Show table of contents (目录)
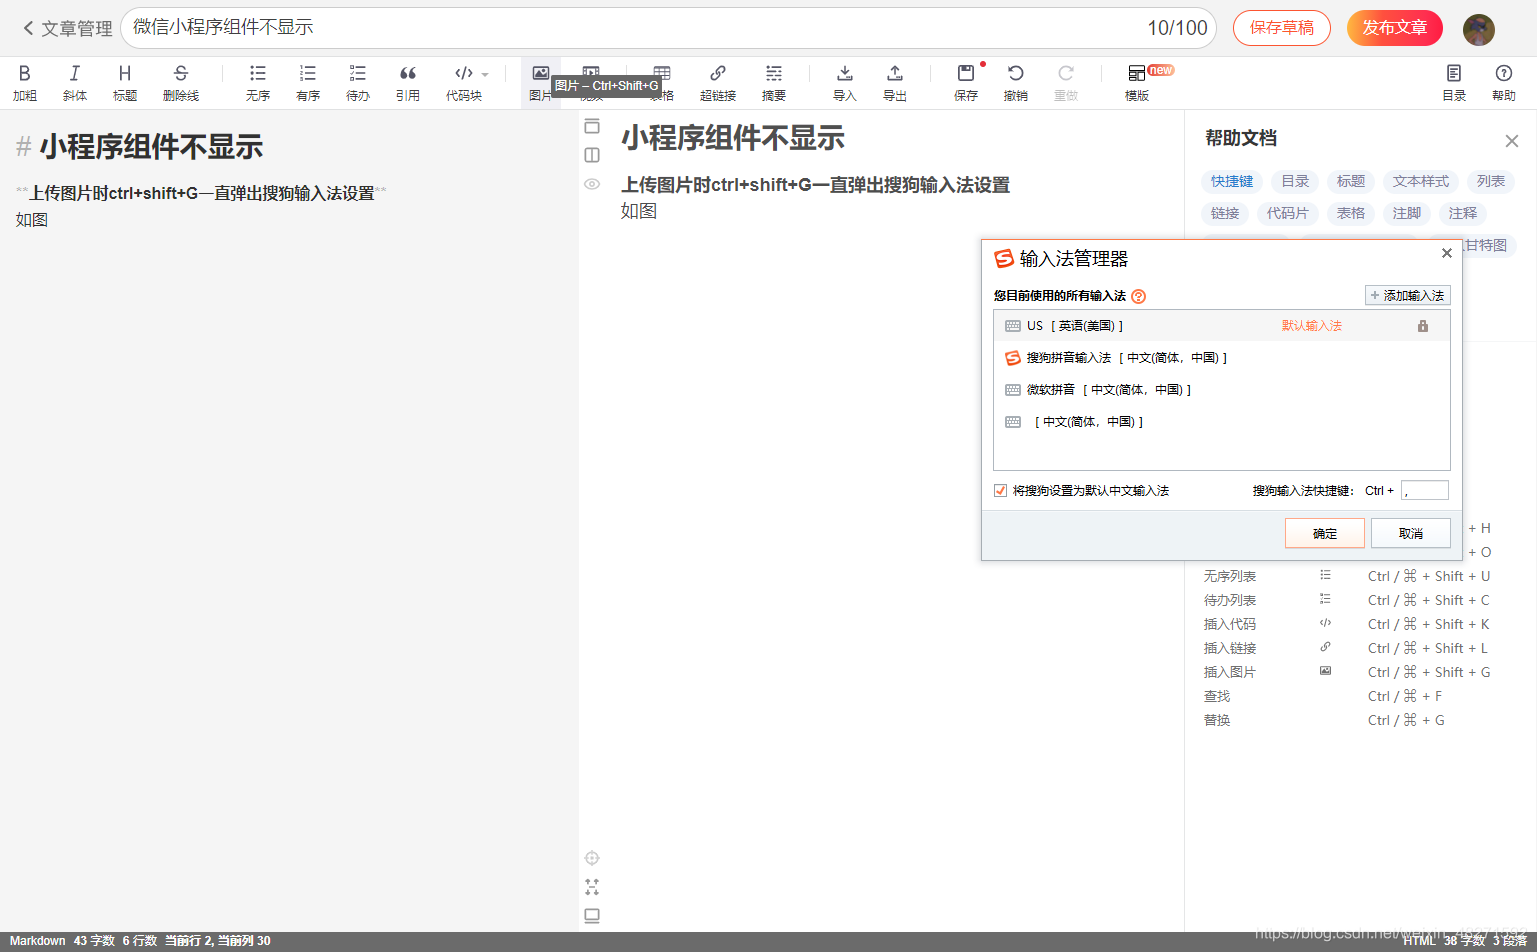Viewport: 1537px width, 952px height. tap(1454, 82)
